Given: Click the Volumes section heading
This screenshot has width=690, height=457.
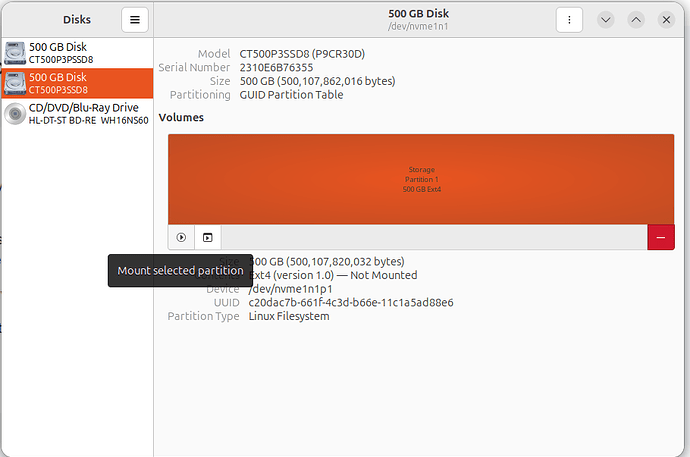Looking at the screenshot, I should (x=181, y=117).
